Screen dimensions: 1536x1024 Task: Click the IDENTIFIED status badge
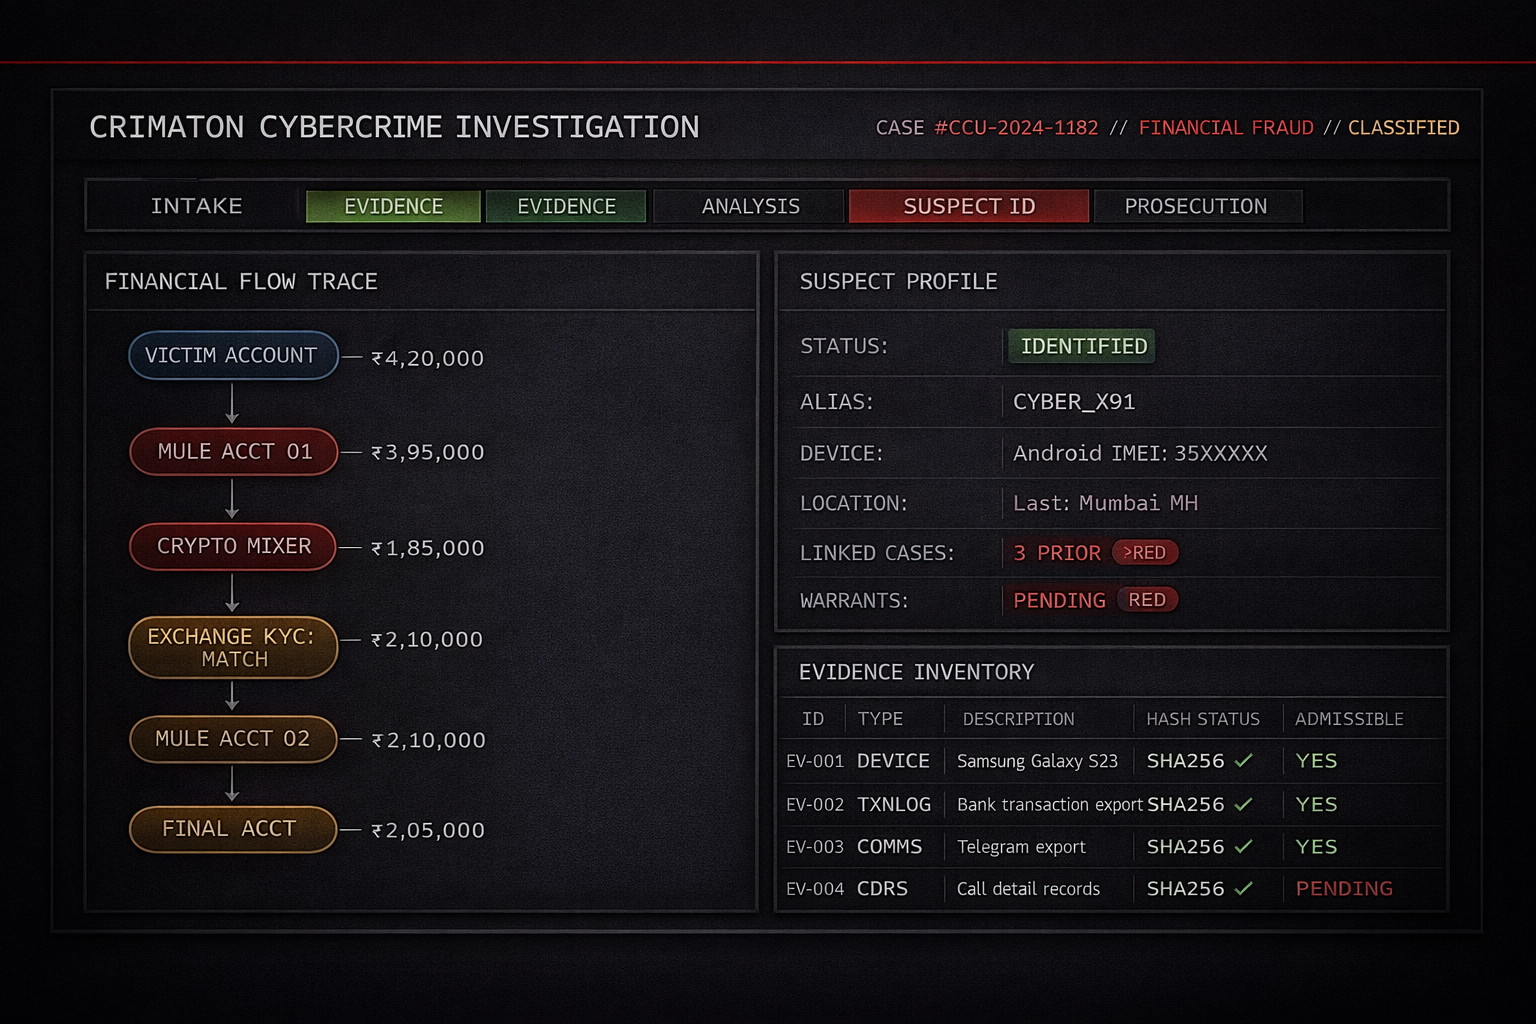(1081, 346)
